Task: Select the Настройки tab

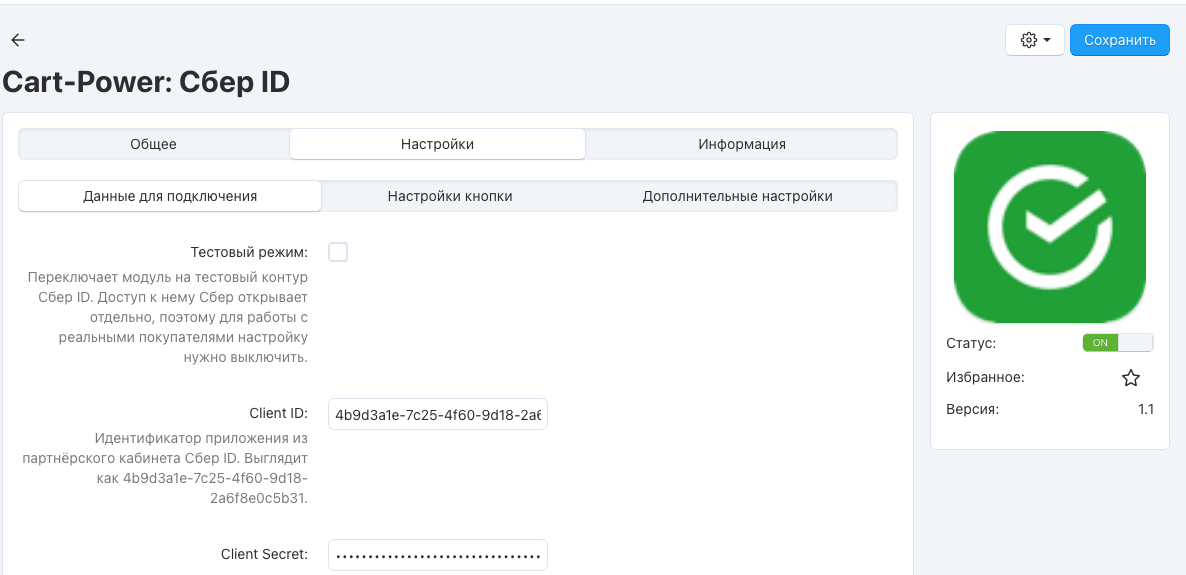Action: point(437,144)
